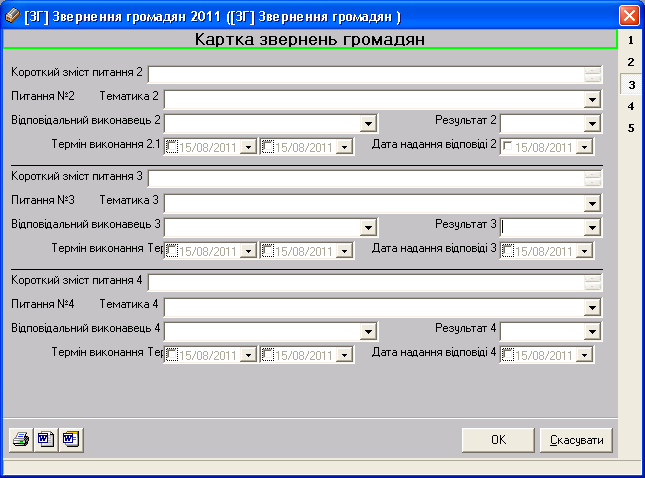Enable first Термін виконання checkbox in question 3 block
The height and width of the screenshot is (478, 645).
172,251
